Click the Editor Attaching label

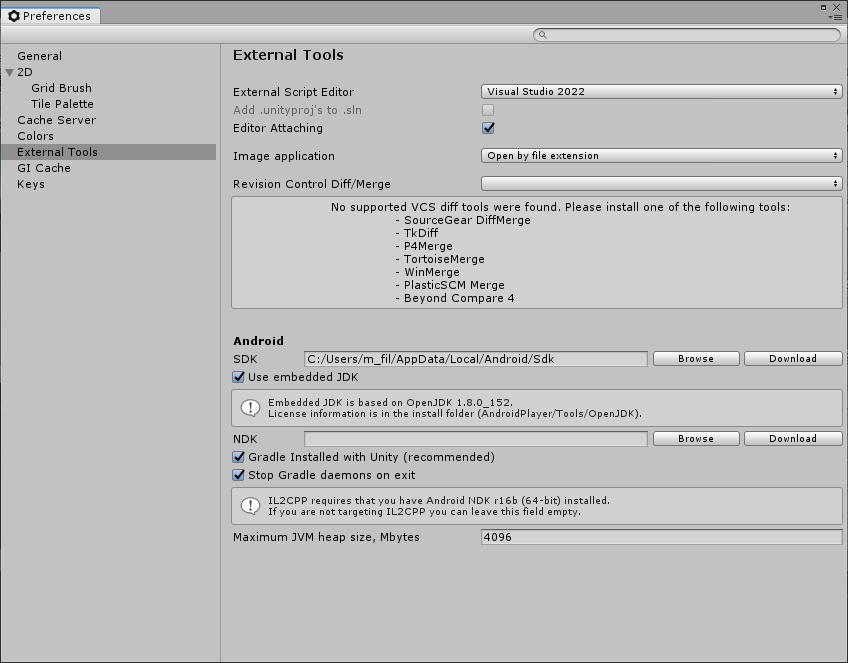[x=278, y=128]
